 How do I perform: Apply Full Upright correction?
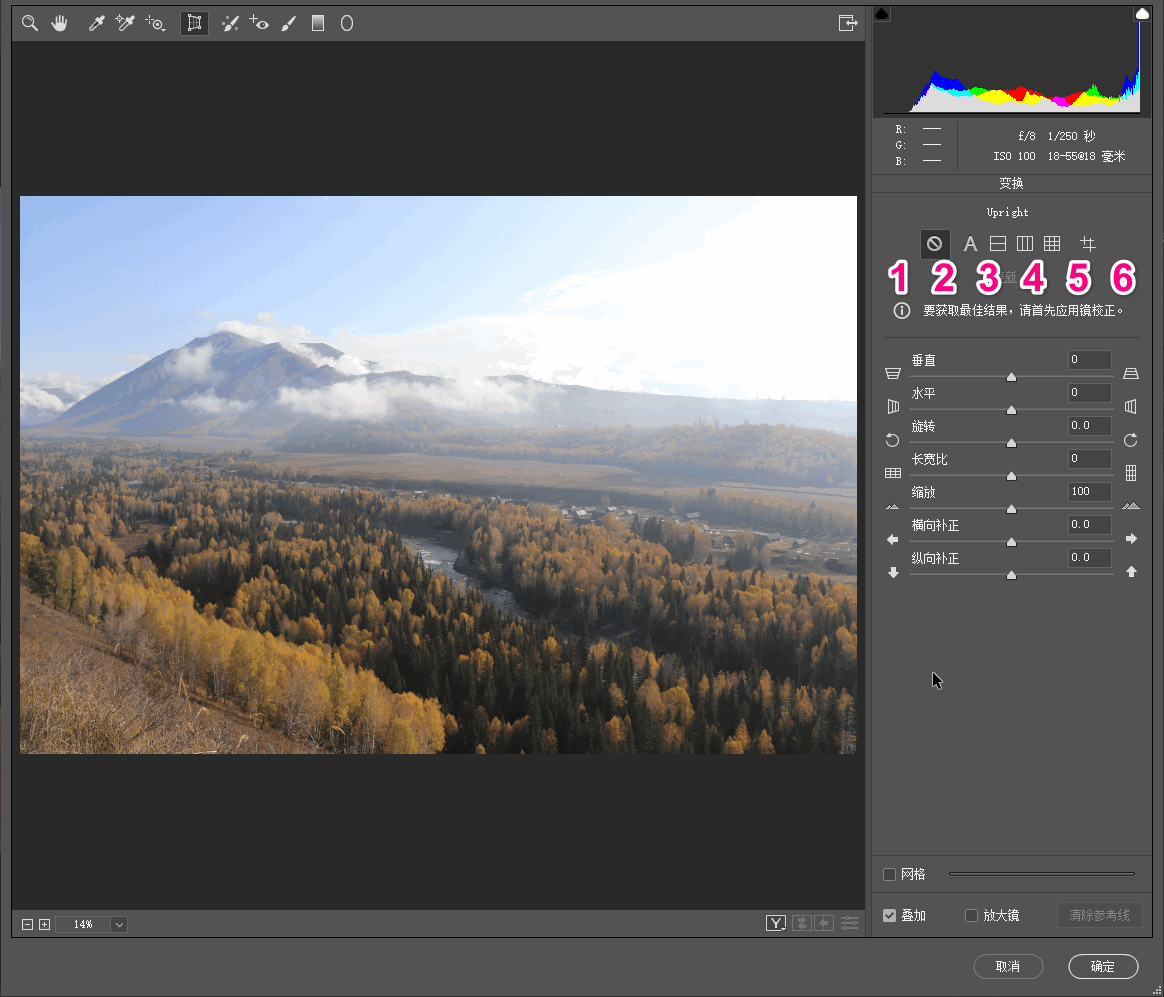click(1052, 243)
